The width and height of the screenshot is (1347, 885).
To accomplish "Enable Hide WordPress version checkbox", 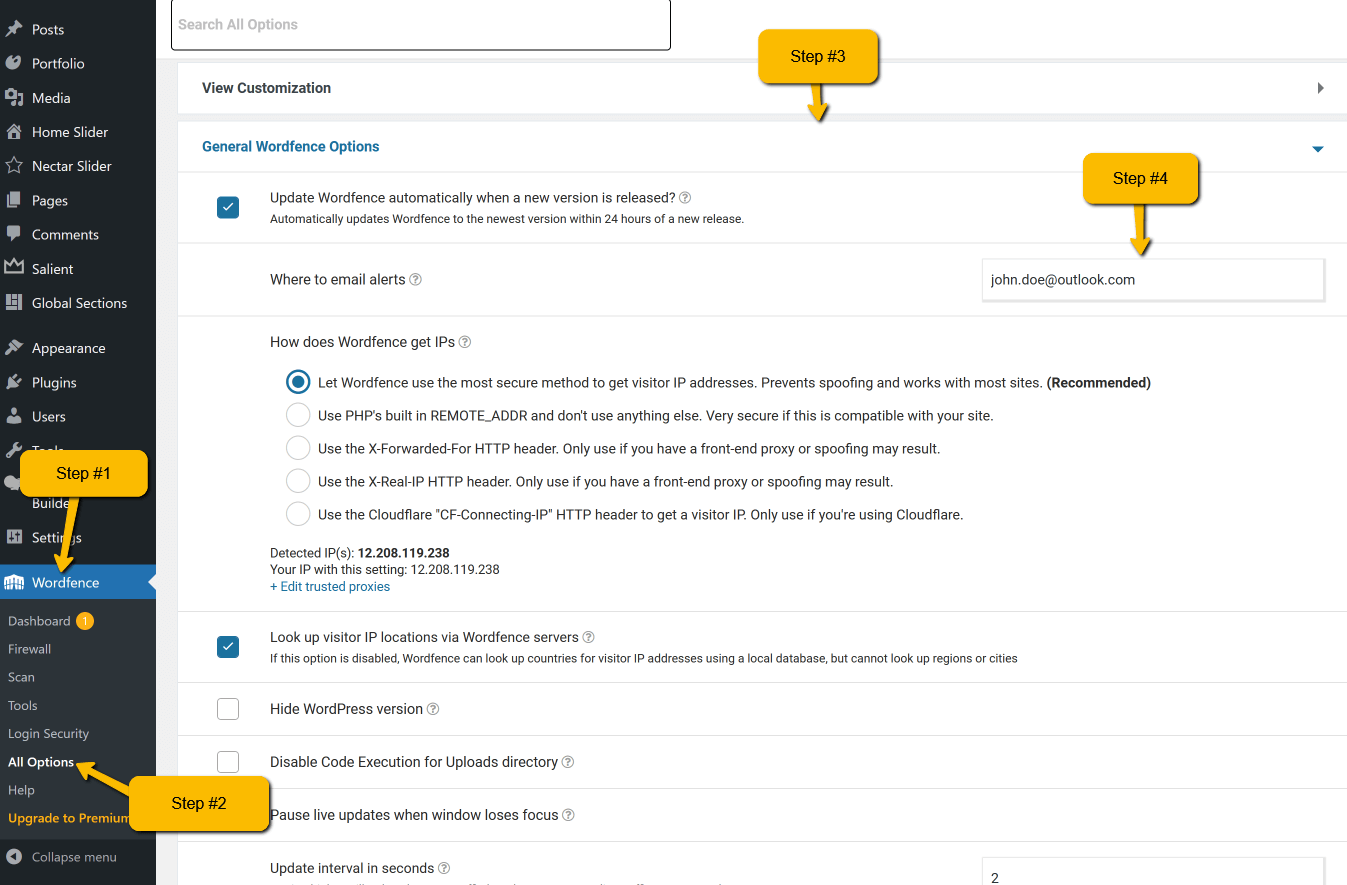I will [228, 709].
